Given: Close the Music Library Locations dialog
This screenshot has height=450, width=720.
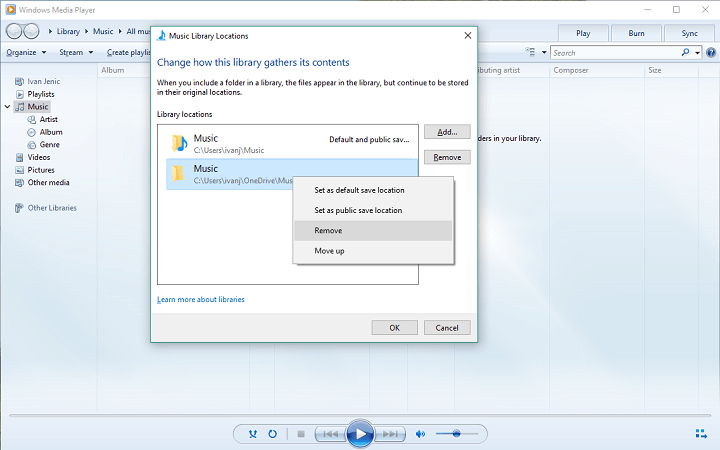Looking at the screenshot, I should [467, 35].
